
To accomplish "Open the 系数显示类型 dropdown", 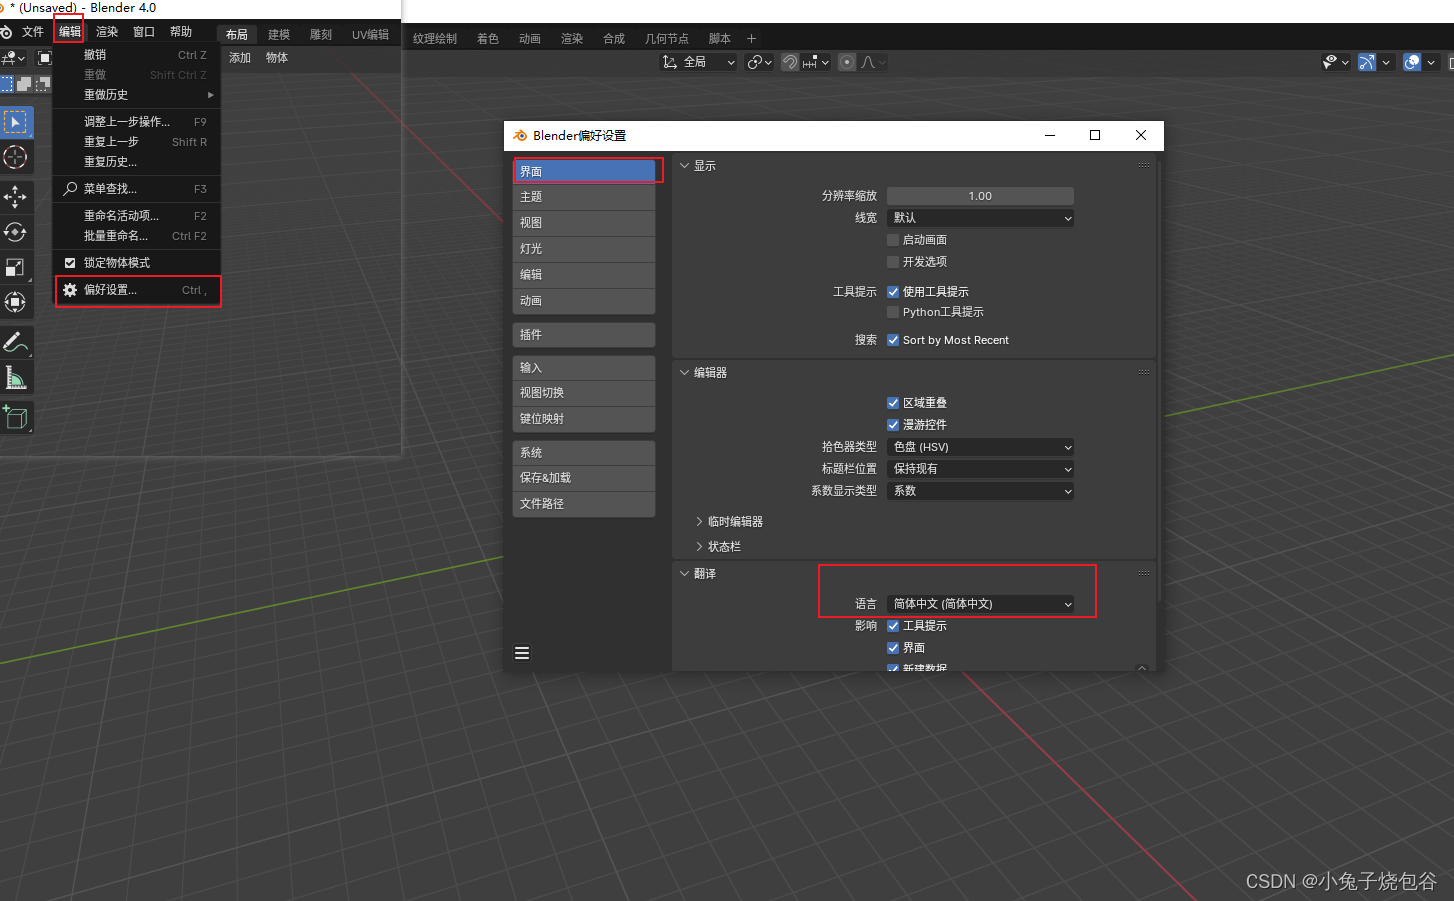I will coord(980,491).
